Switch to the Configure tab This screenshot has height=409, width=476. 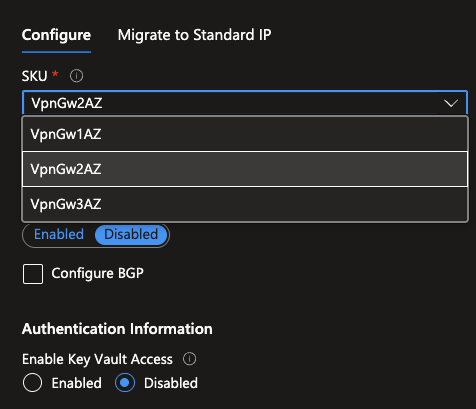pos(56,35)
